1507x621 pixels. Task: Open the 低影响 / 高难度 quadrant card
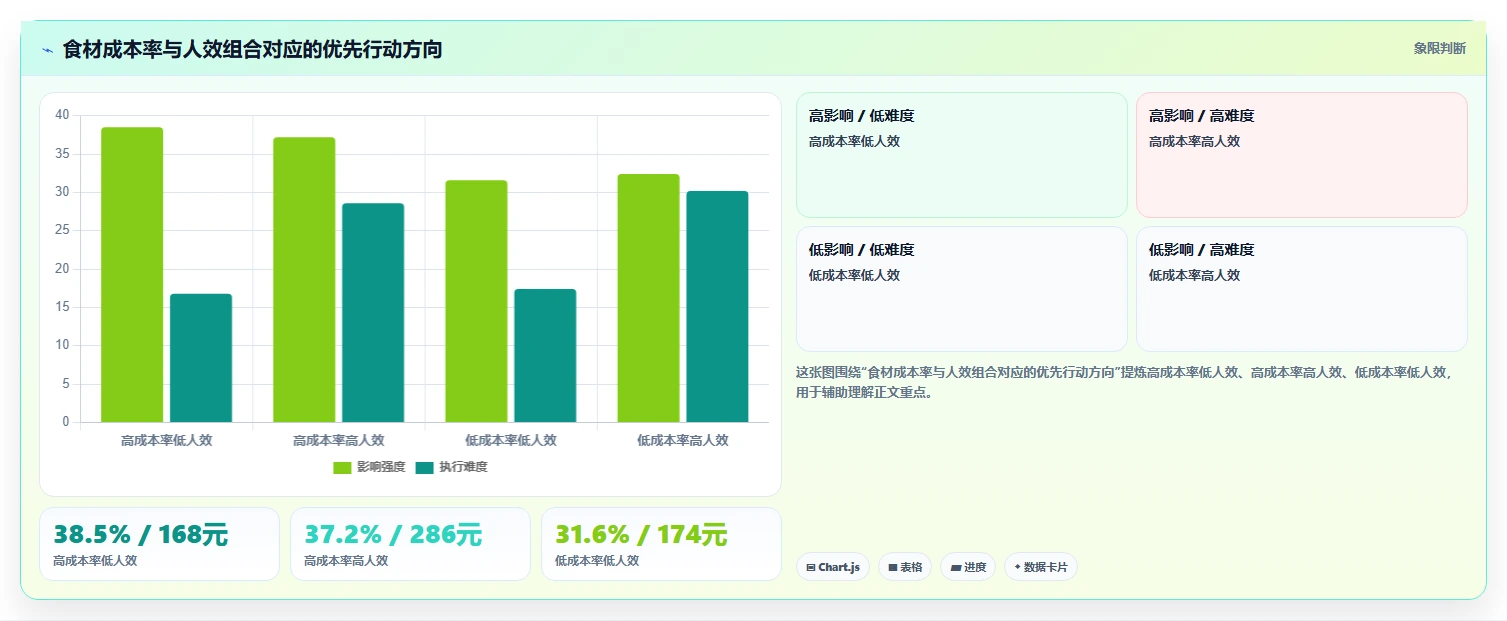tap(1302, 289)
